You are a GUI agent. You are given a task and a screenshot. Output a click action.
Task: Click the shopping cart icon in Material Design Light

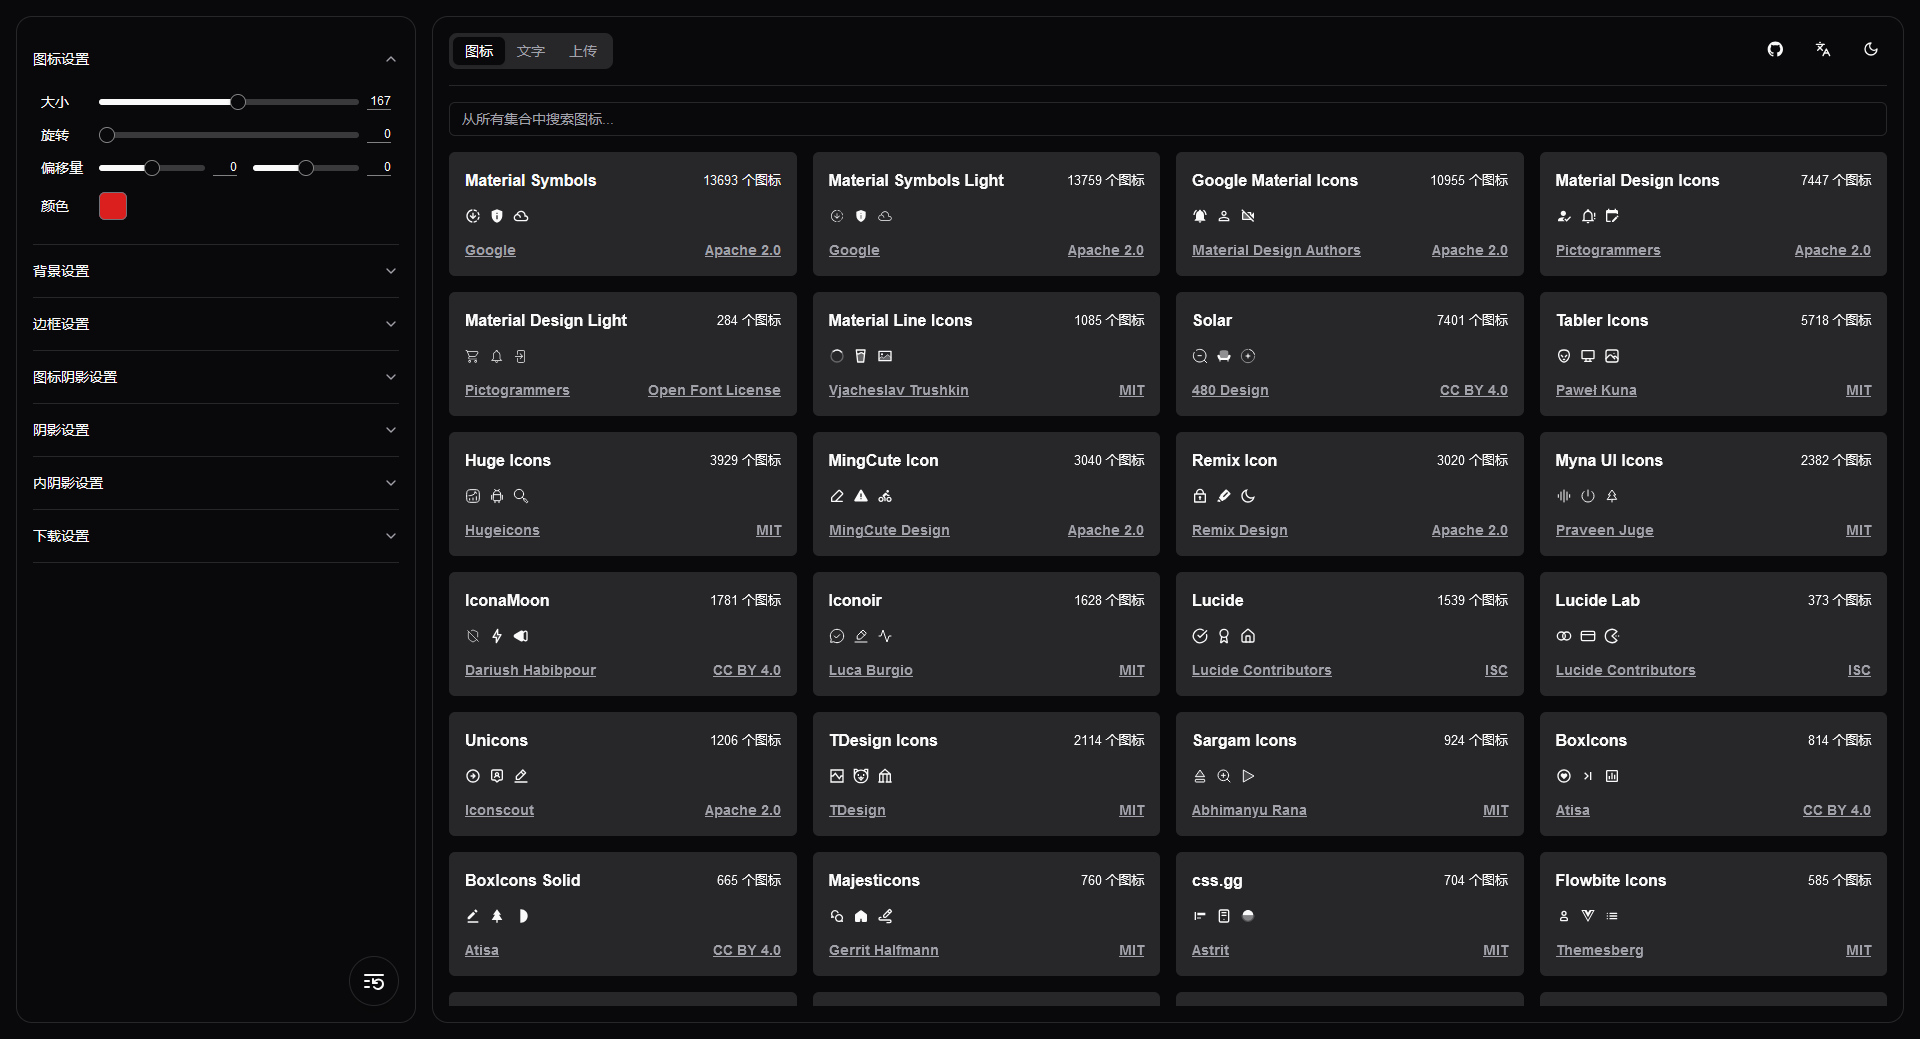pos(473,356)
